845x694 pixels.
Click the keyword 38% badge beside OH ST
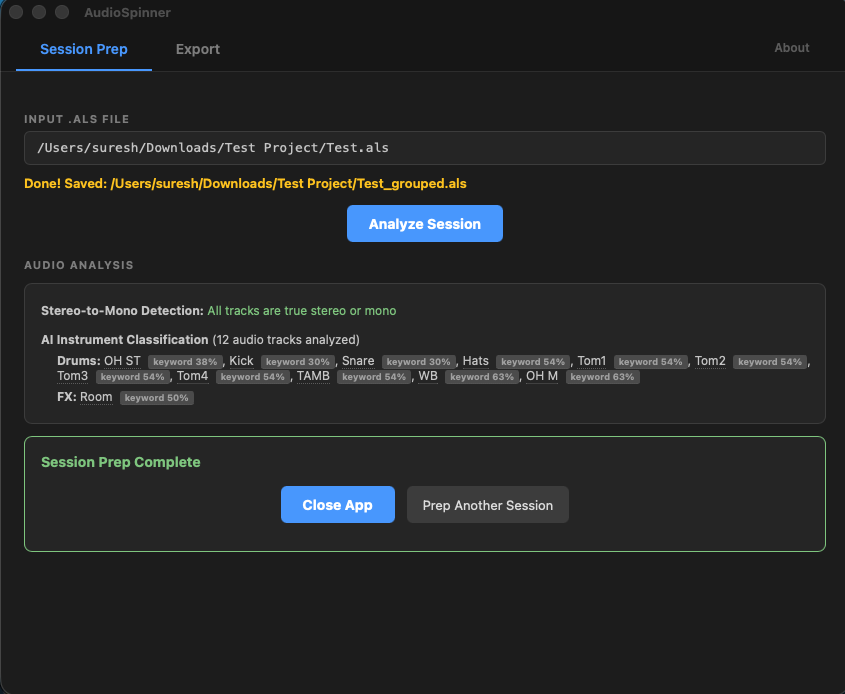click(184, 361)
